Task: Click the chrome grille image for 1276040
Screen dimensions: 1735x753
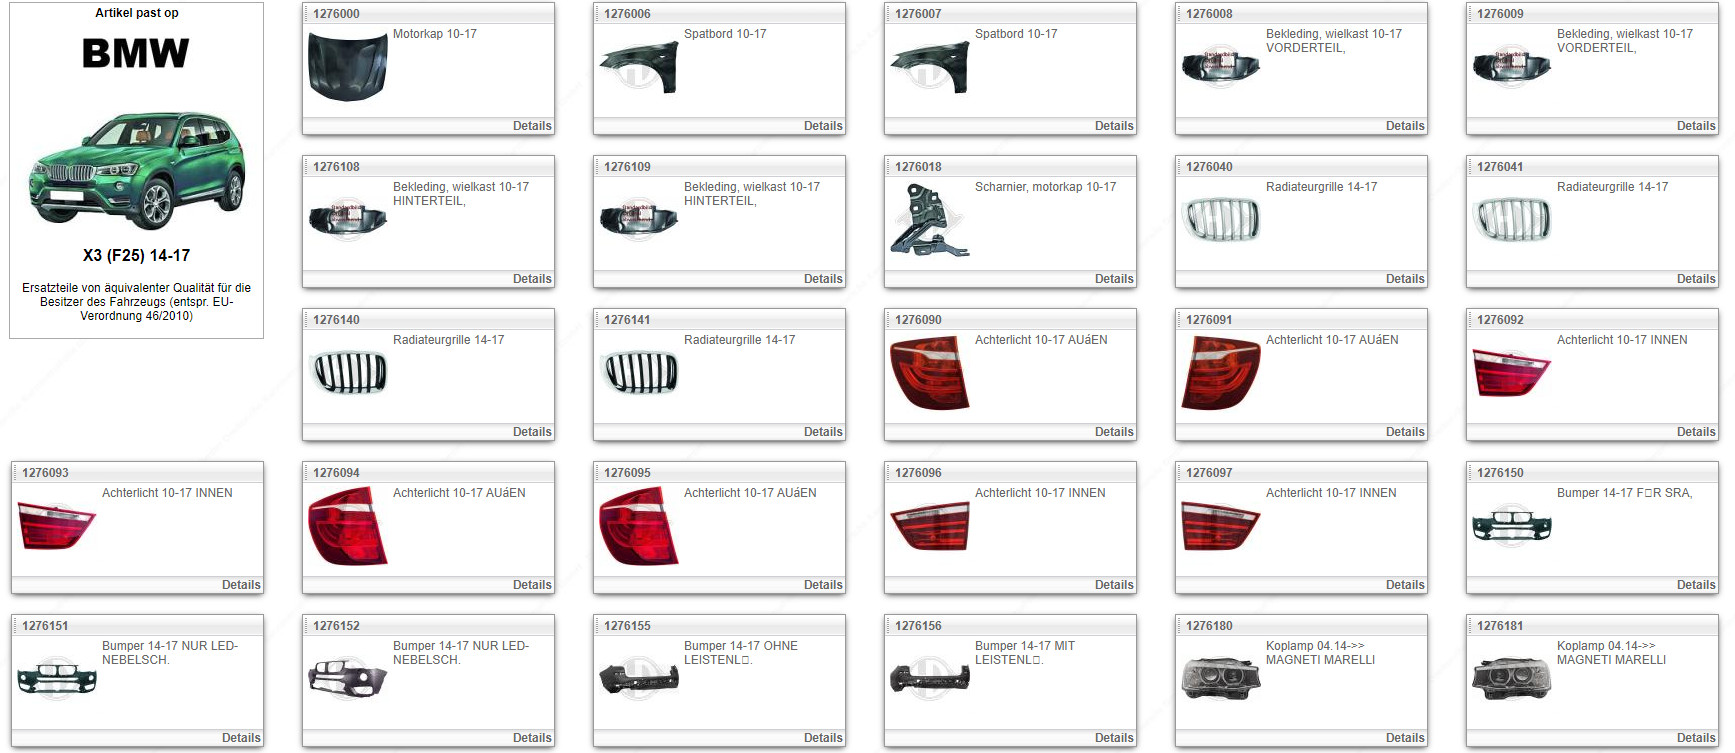Action: pos(1220,220)
